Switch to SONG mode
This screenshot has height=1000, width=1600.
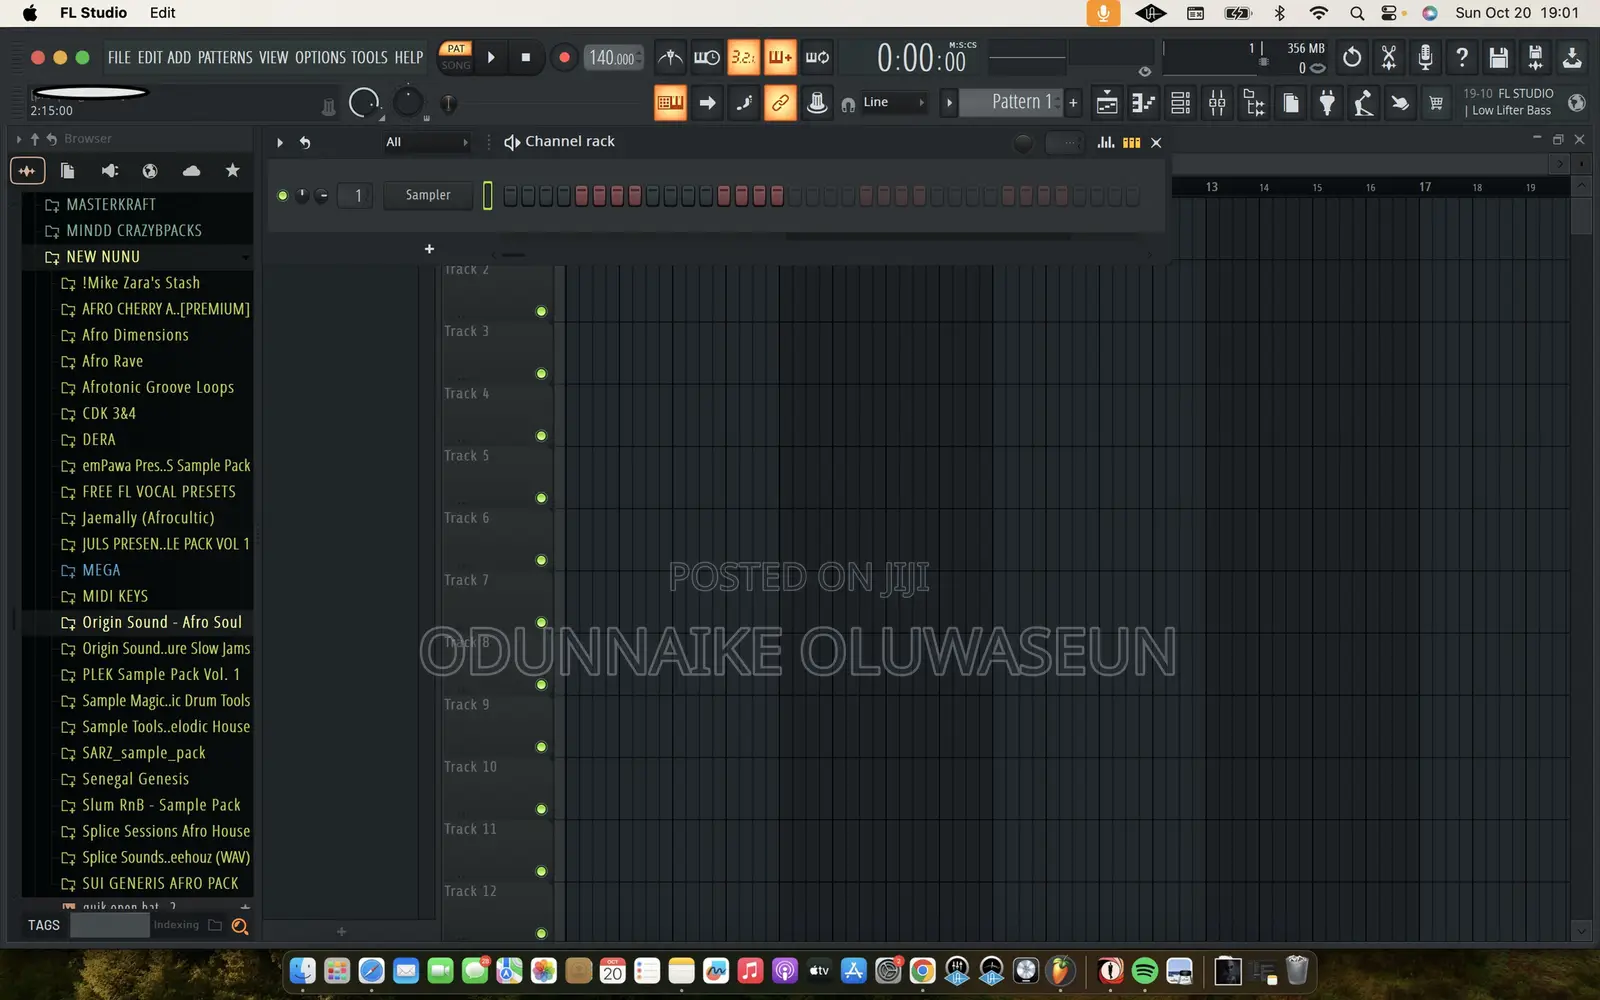pyautogui.click(x=456, y=65)
